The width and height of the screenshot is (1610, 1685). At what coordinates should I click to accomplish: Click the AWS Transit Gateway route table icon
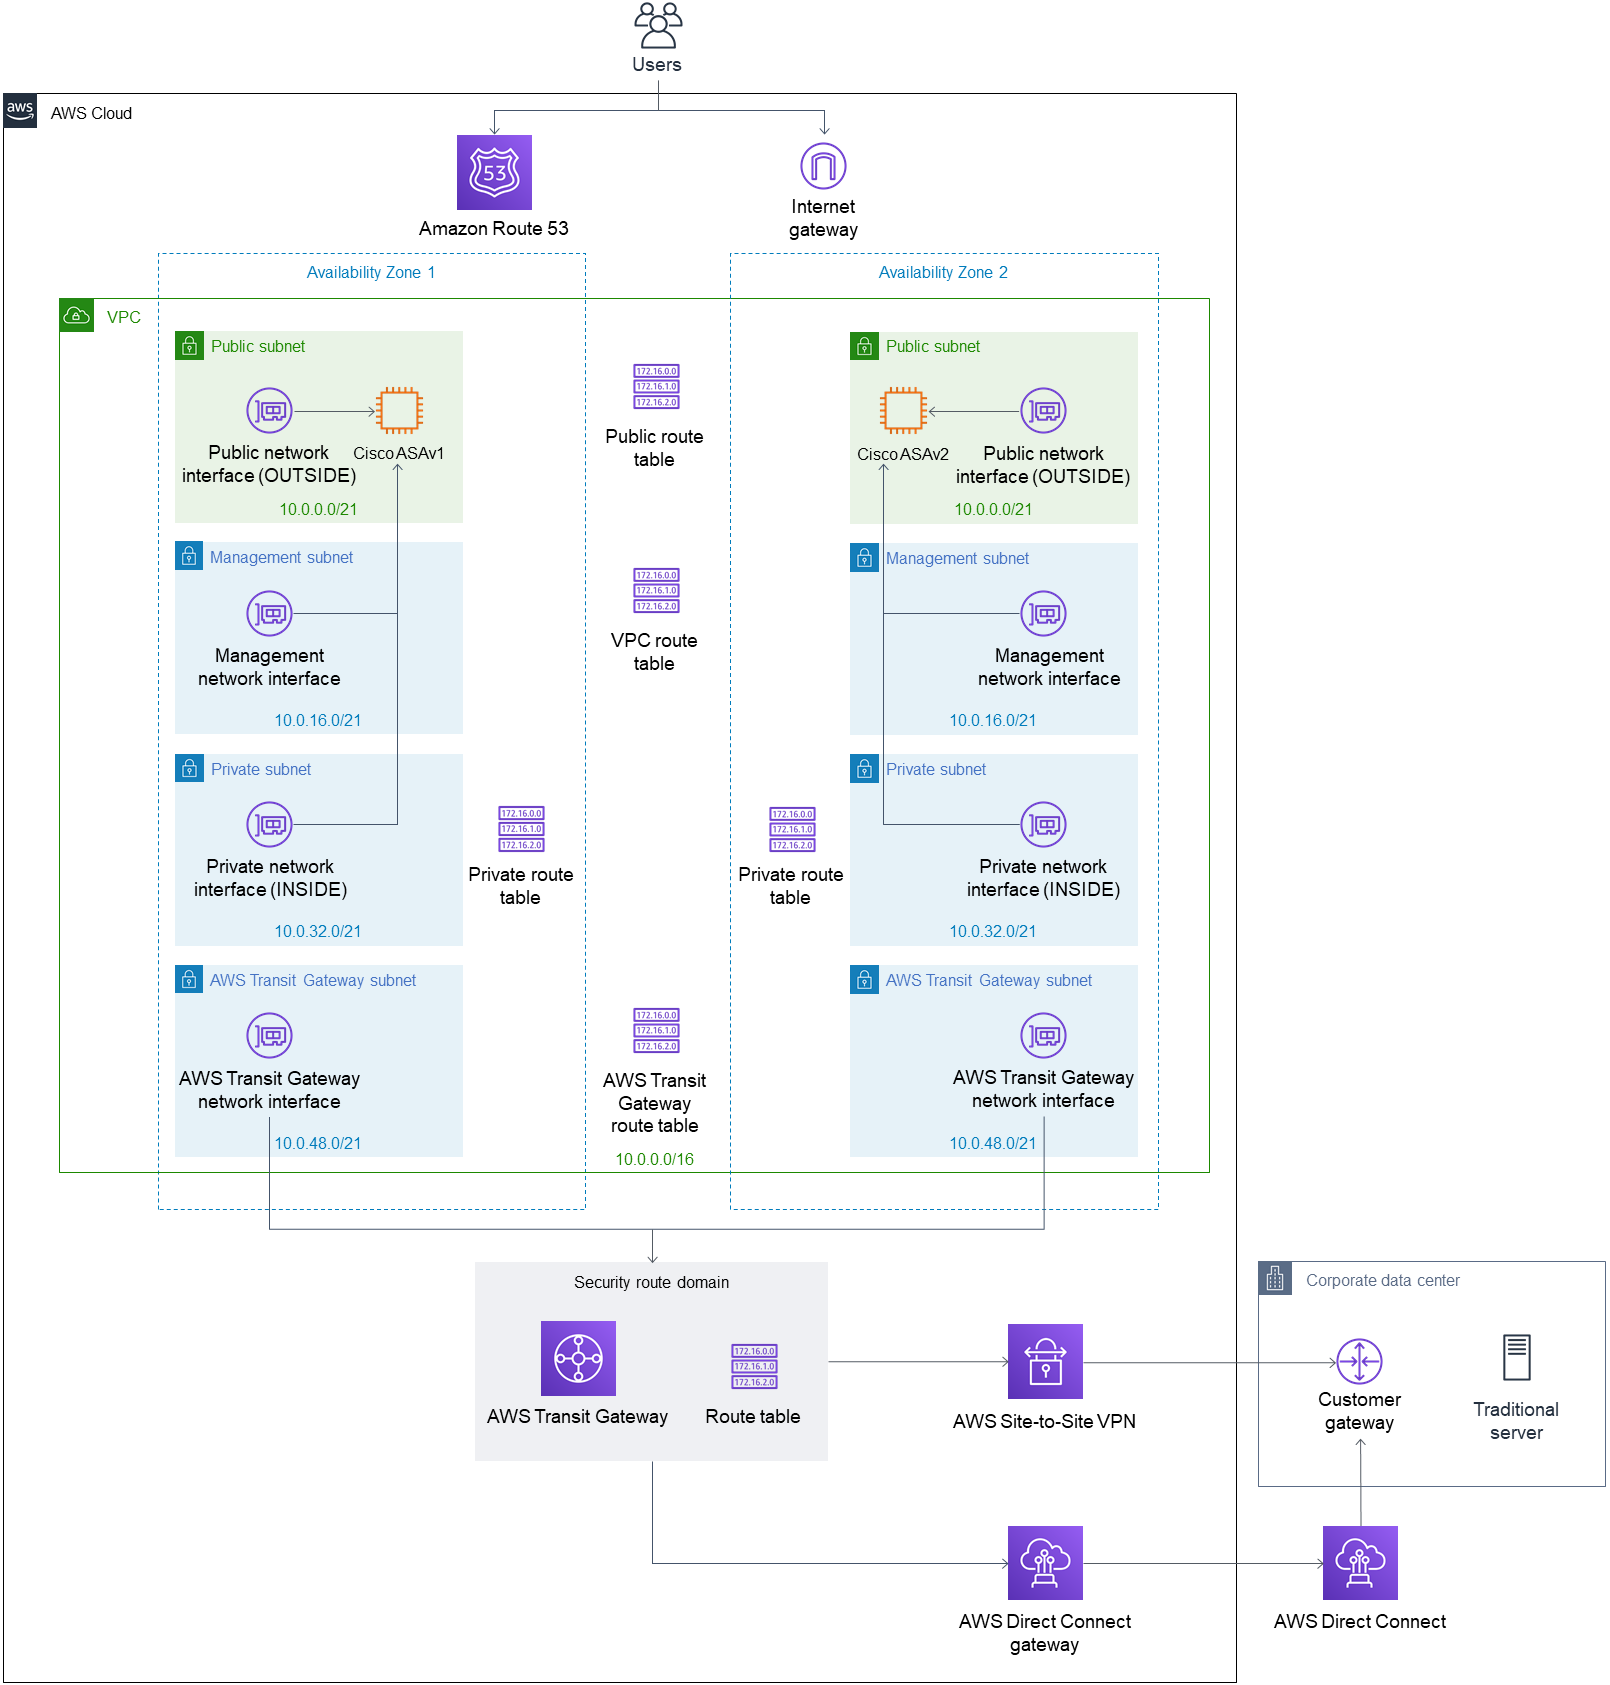tap(656, 1031)
